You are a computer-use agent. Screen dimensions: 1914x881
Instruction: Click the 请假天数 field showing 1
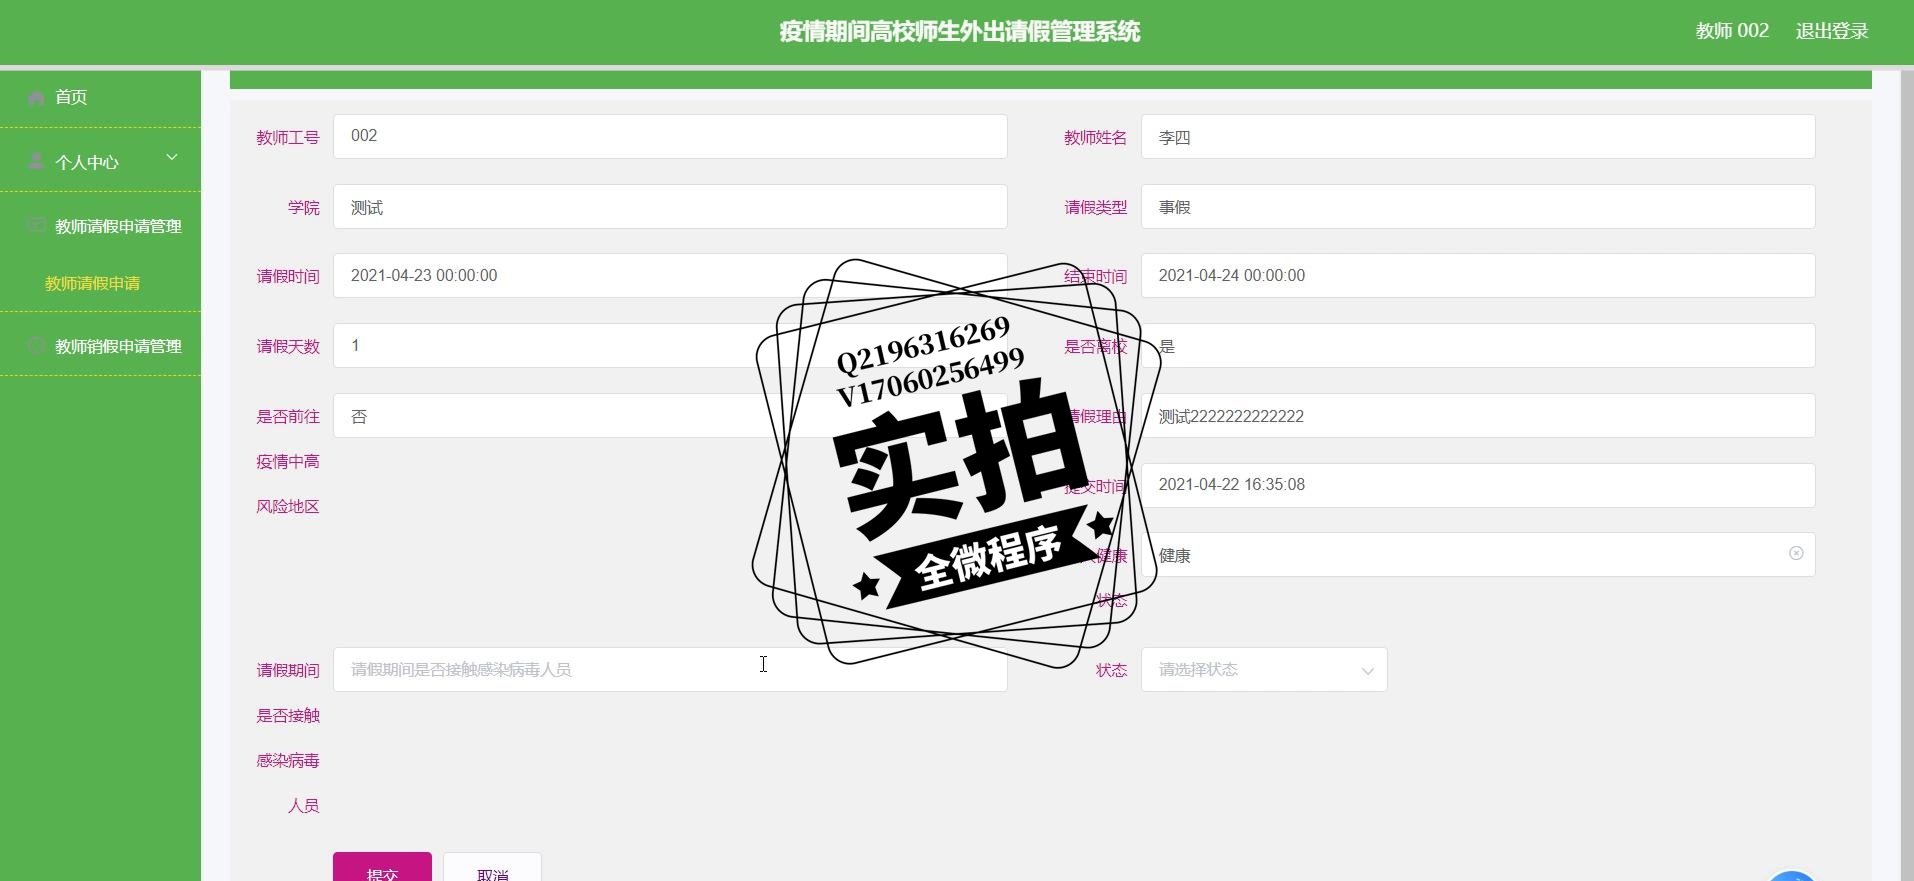pos(670,345)
